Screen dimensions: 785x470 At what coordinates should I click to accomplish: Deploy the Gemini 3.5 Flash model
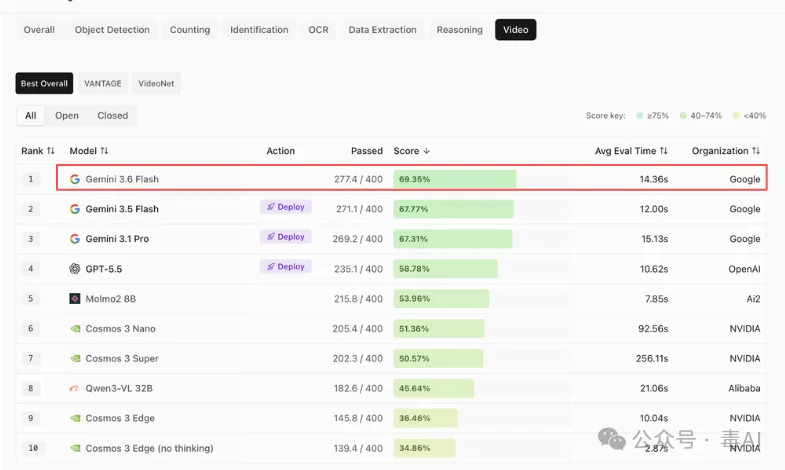point(285,207)
